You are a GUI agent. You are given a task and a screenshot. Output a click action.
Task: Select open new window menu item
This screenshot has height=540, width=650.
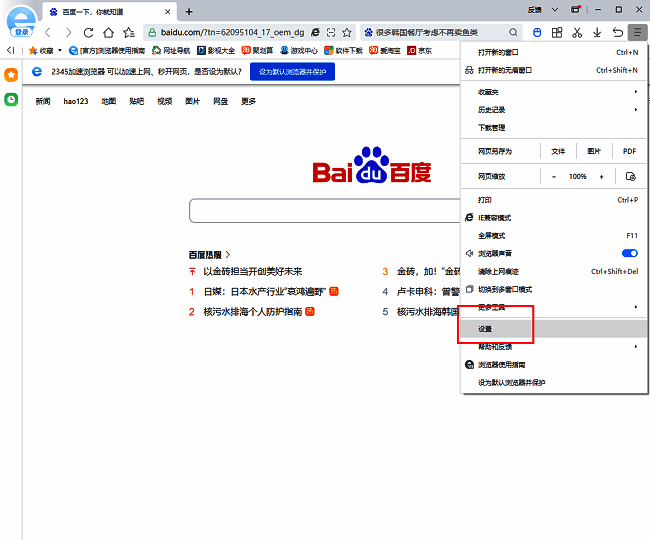click(553, 52)
